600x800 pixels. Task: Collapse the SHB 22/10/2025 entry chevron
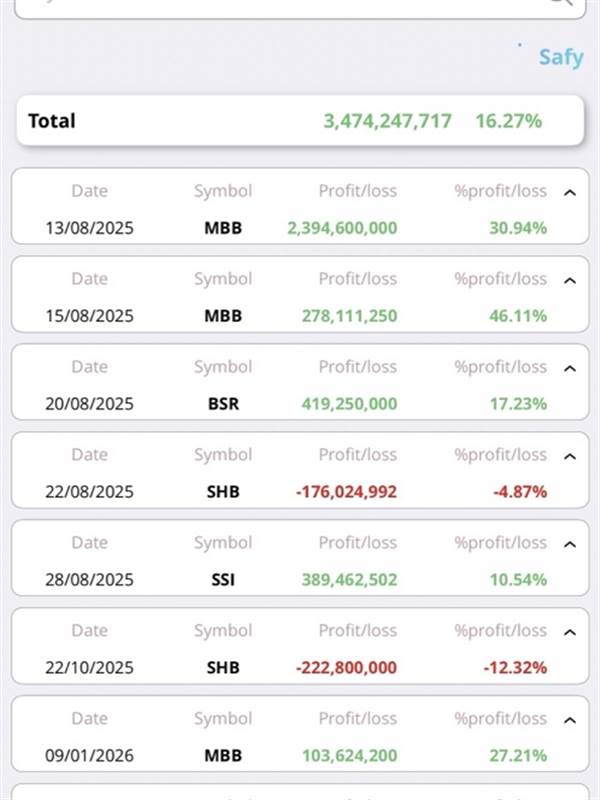(x=570, y=632)
